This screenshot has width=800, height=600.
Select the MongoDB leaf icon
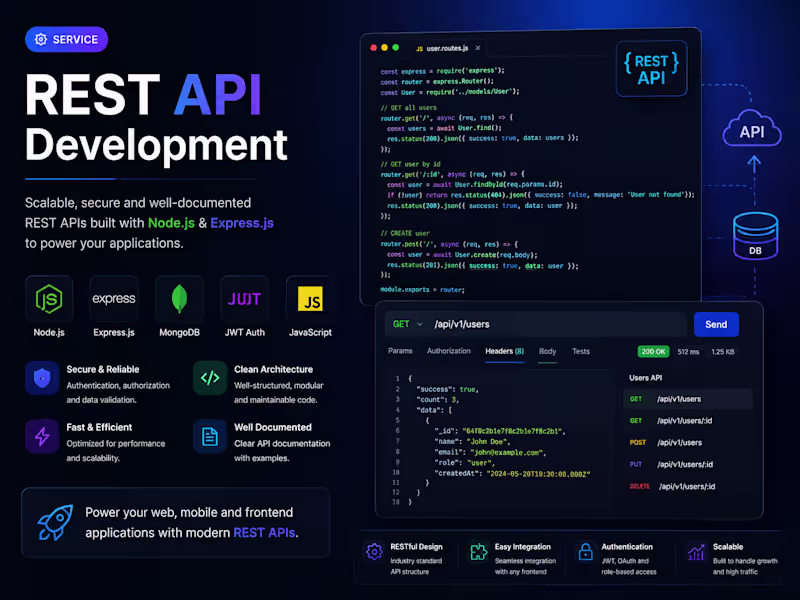coord(179,298)
